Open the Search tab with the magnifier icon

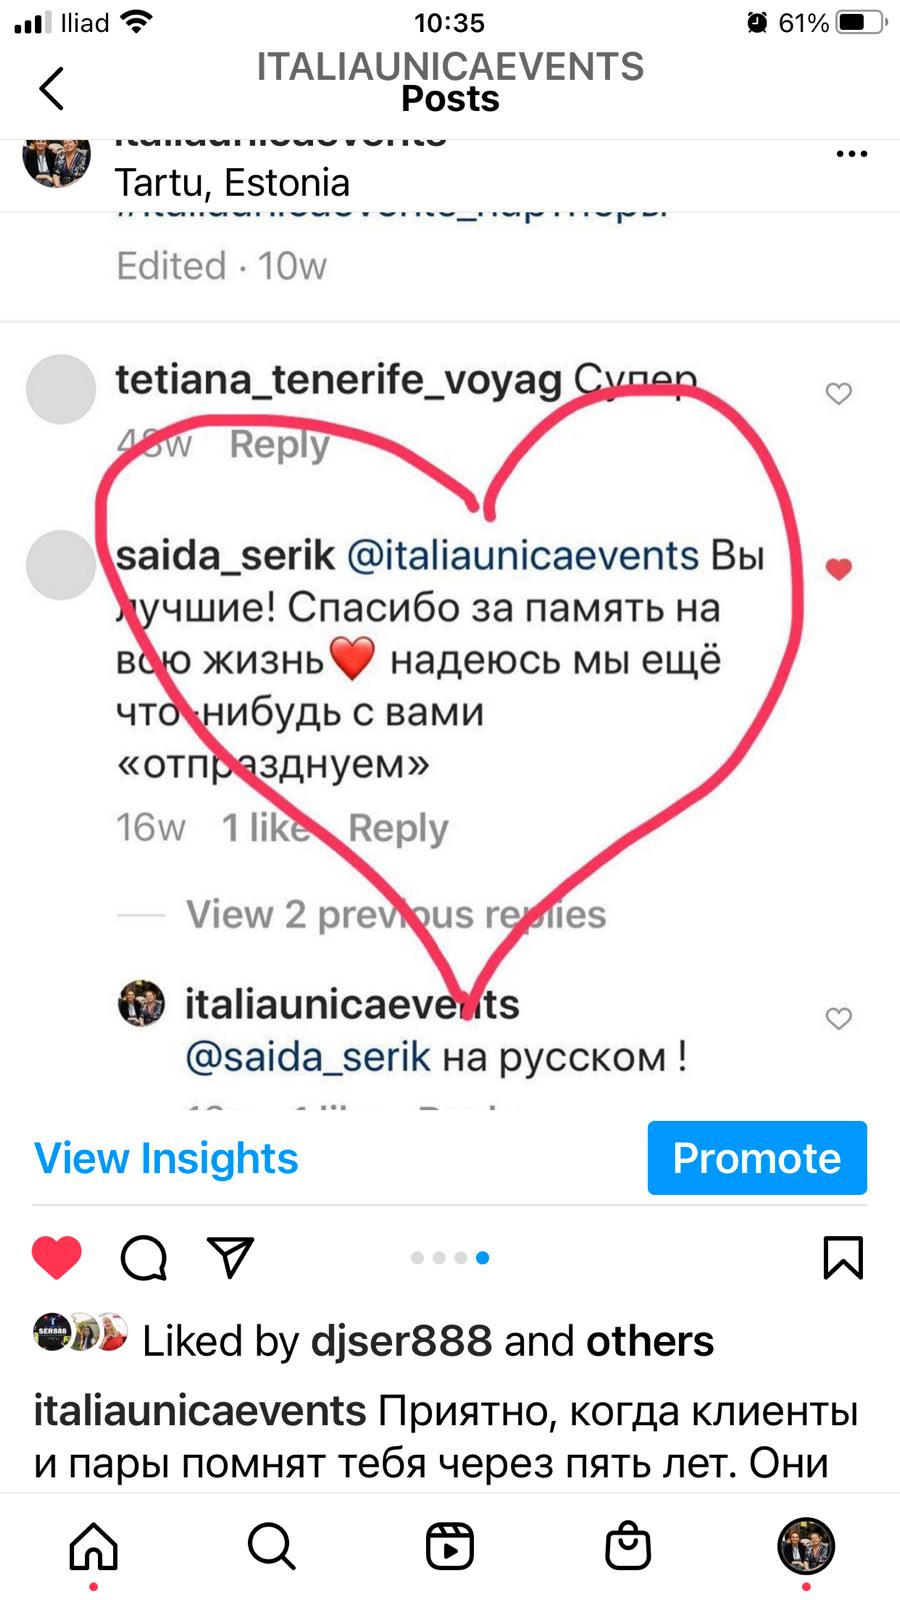click(x=271, y=1546)
